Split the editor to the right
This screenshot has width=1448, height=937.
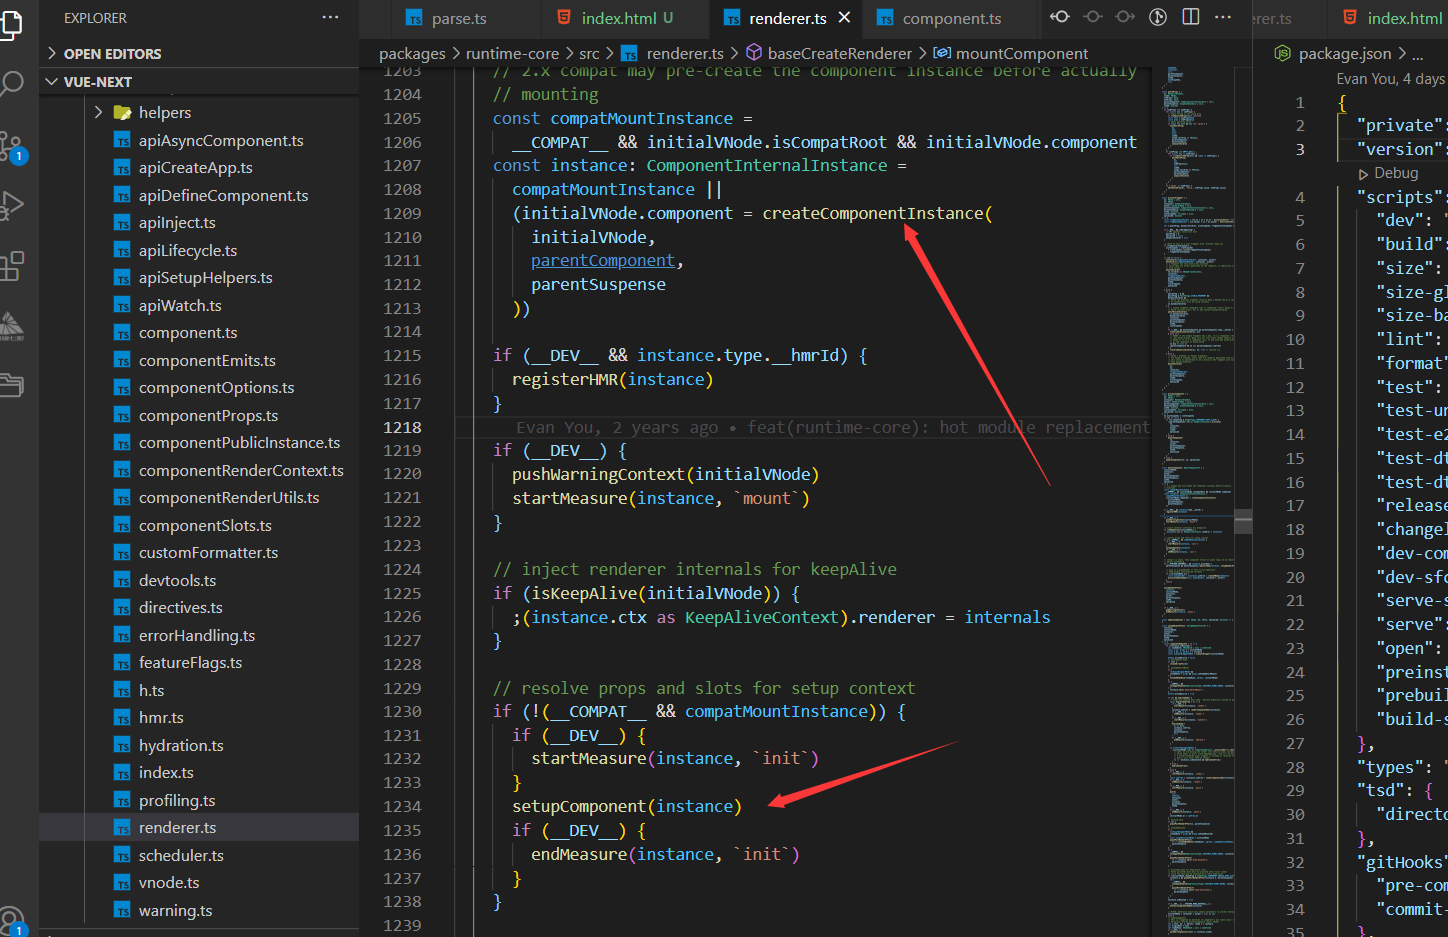point(1191,17)
